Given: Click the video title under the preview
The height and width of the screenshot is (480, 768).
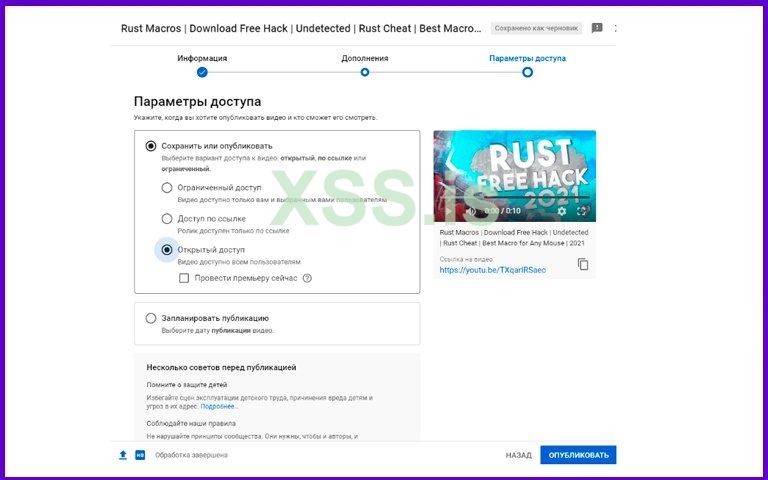Looking at the screenshot, I should 514,238.
